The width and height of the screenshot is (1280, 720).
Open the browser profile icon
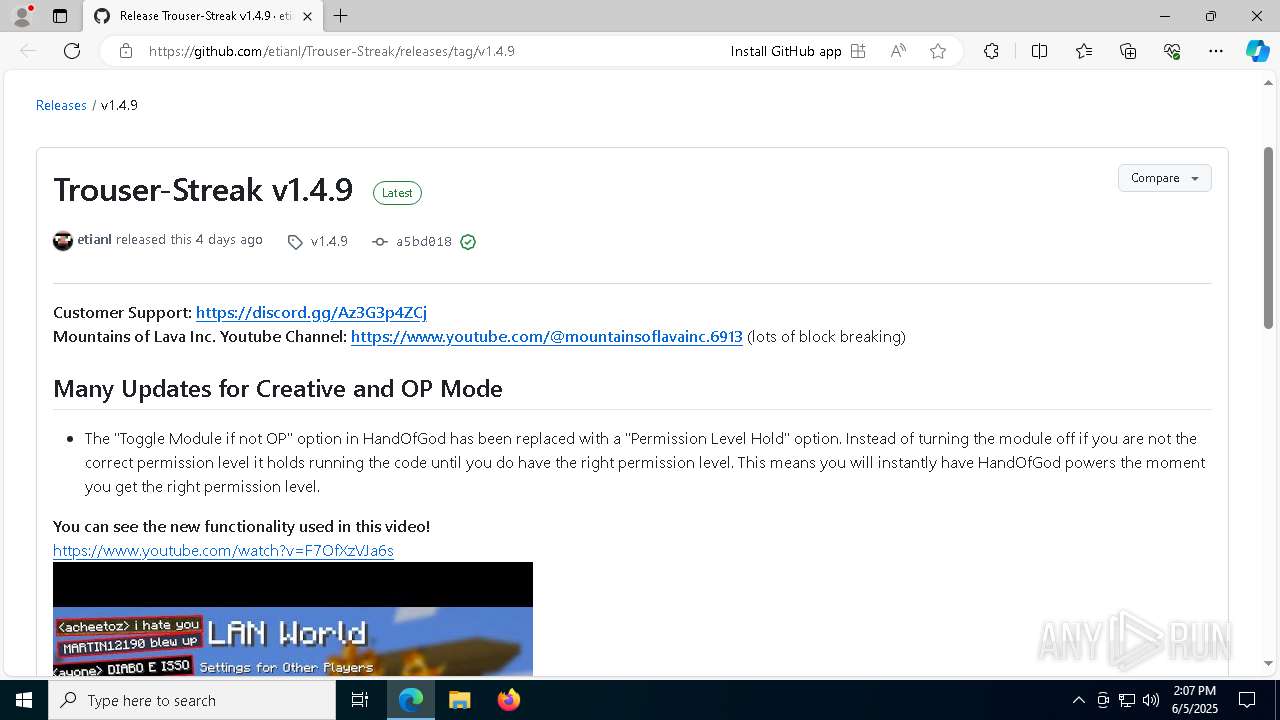click(x=22, y=16)
